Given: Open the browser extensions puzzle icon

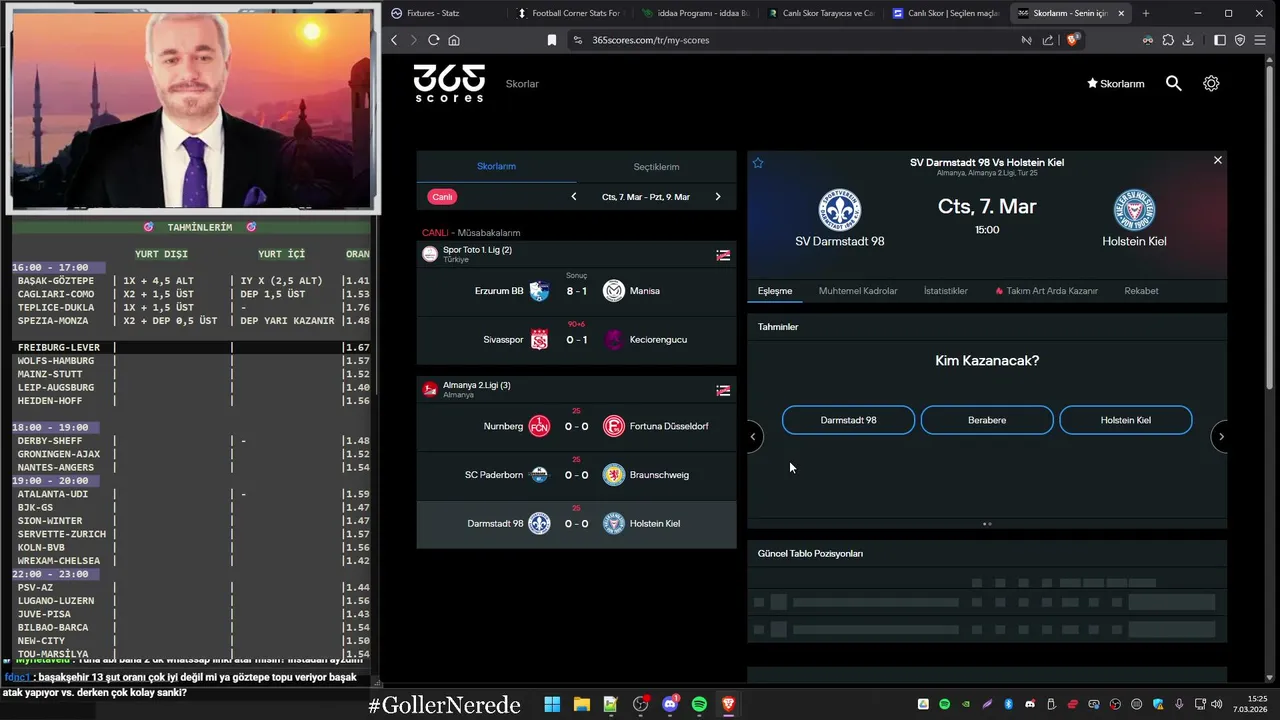Looking at the screenshot, I should (x=1168, y=40).
